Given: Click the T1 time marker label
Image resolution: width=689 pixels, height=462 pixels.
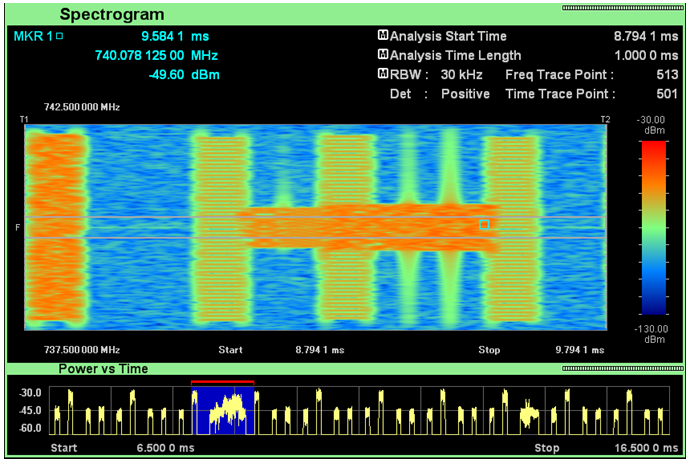Looking at the screenshot, I should 24,120.
